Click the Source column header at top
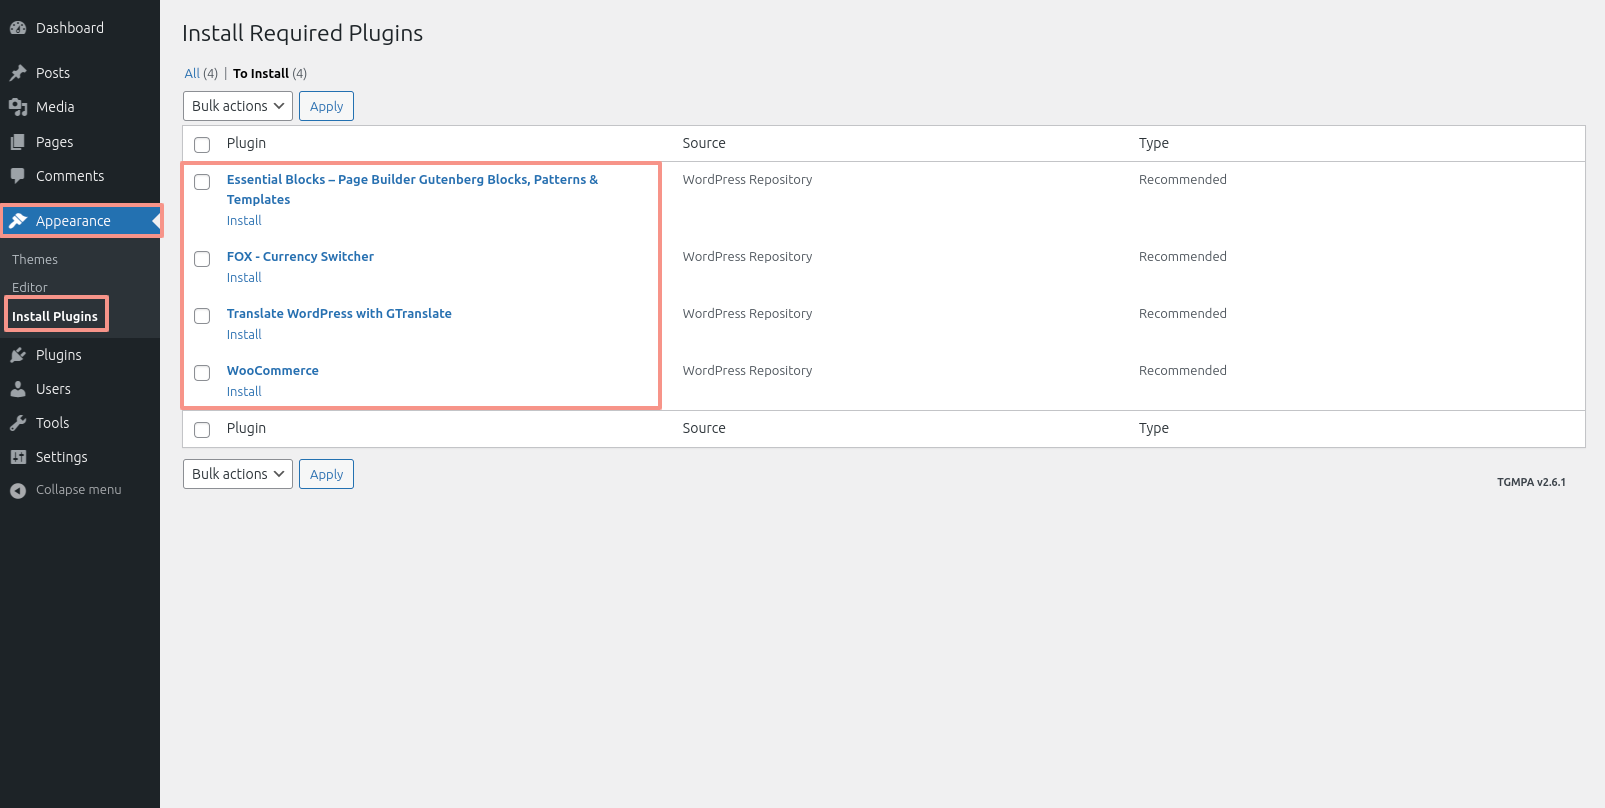Image resolution: width=1605 pixels, height=808 pixels. click(704, 143)
